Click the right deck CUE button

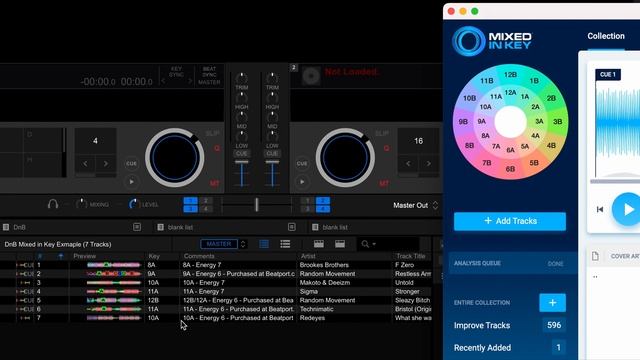tap(302, 164)
